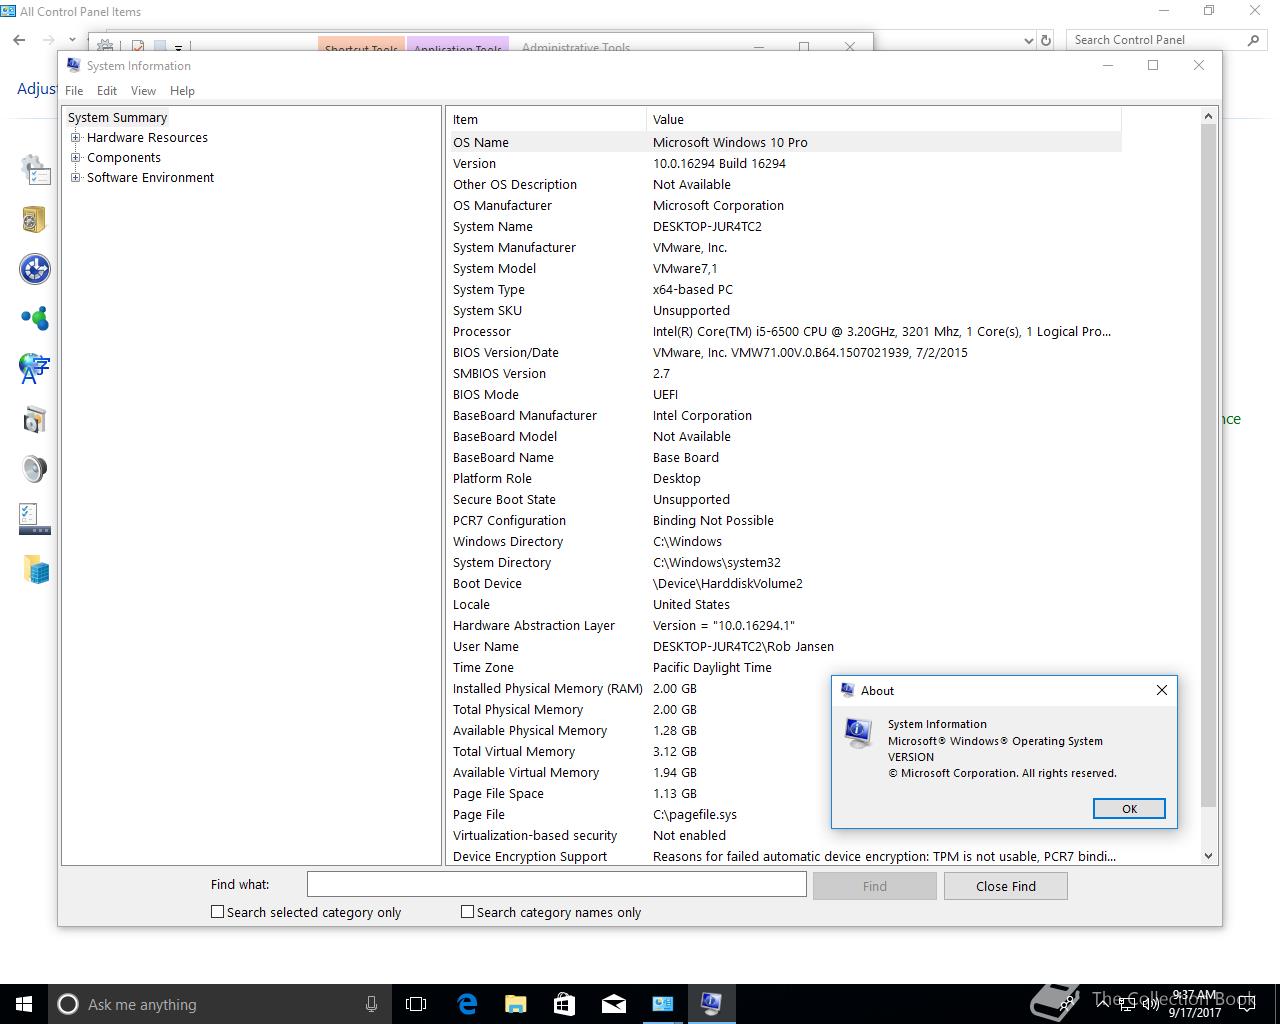Select the Processor row
This screenshot has height=1024, width=1280.
(x=785, y=331)
